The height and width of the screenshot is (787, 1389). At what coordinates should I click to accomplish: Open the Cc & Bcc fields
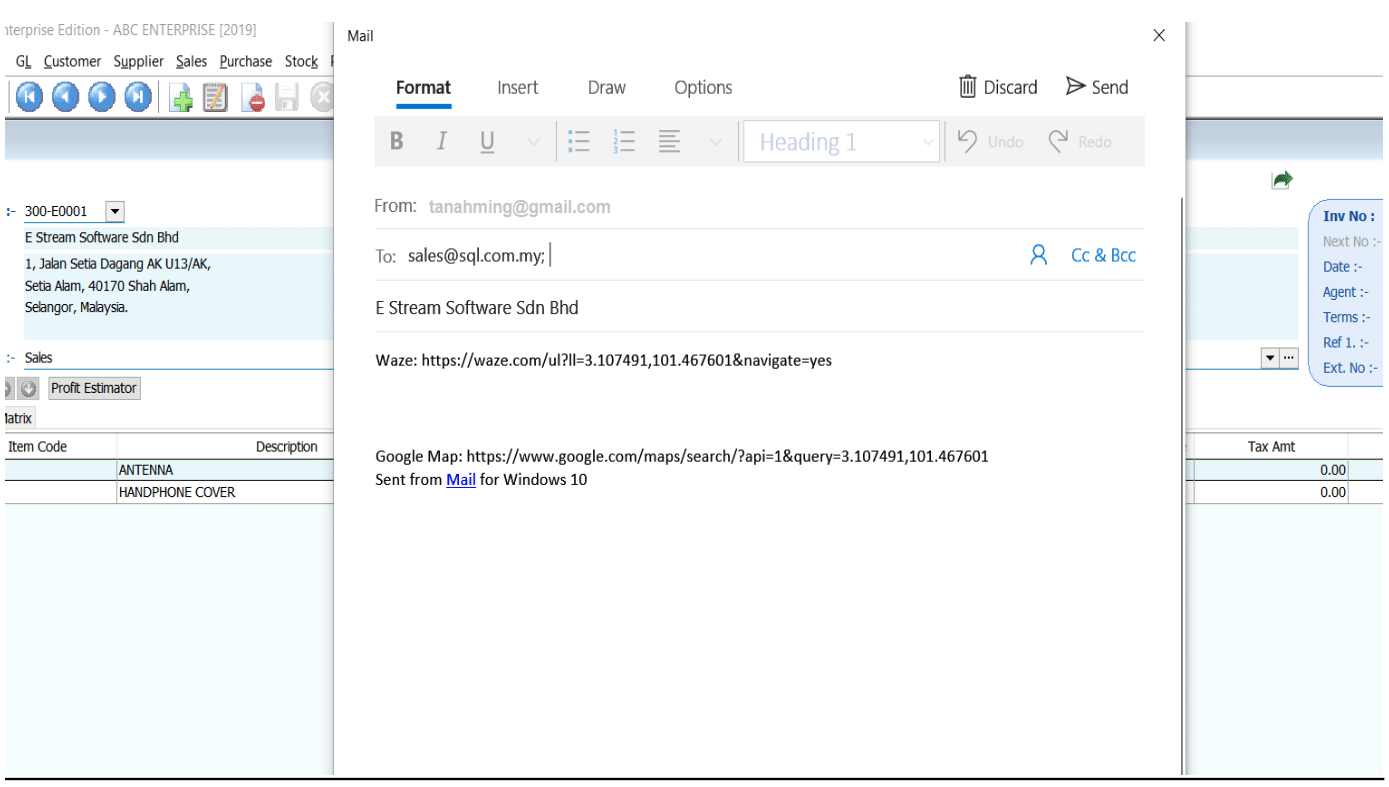pyautogui.click(x=1103, y=256)
